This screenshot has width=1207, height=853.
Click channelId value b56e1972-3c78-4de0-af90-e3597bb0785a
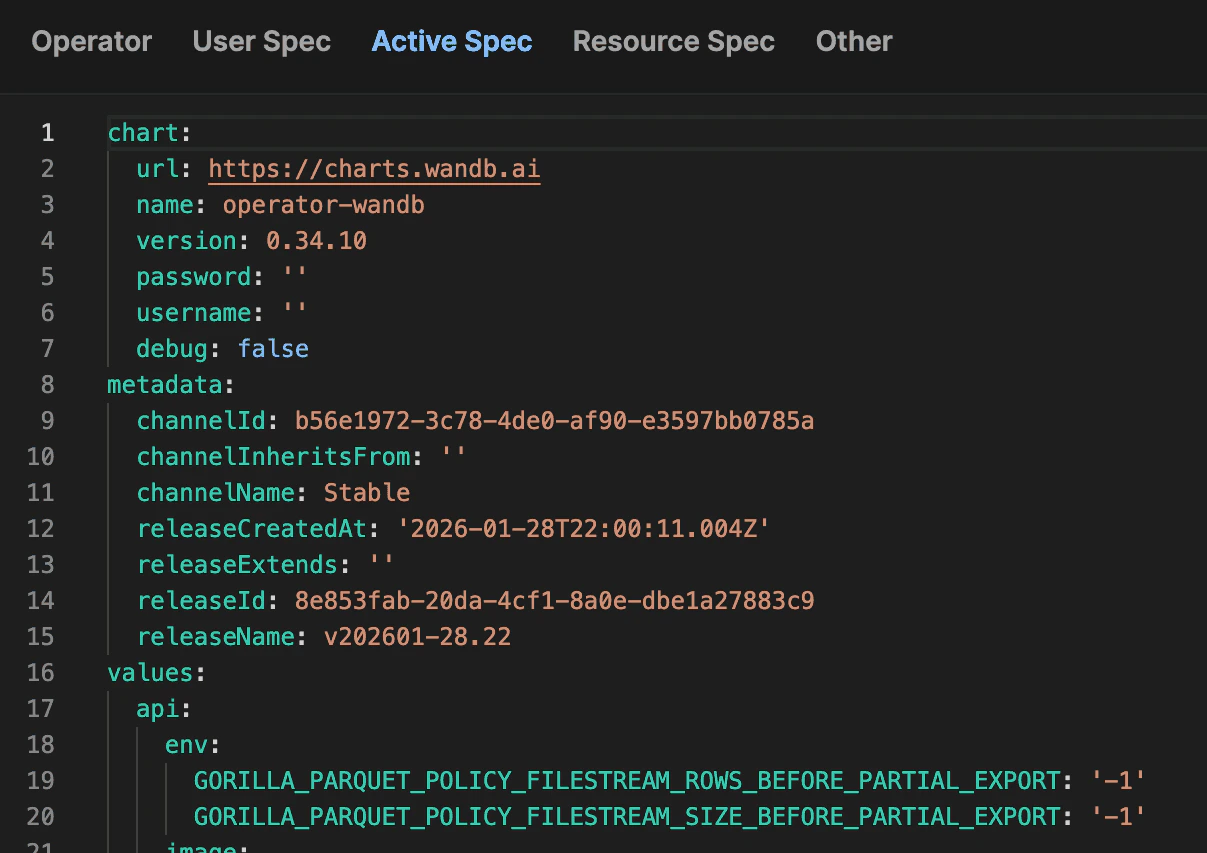click(554, 421)
